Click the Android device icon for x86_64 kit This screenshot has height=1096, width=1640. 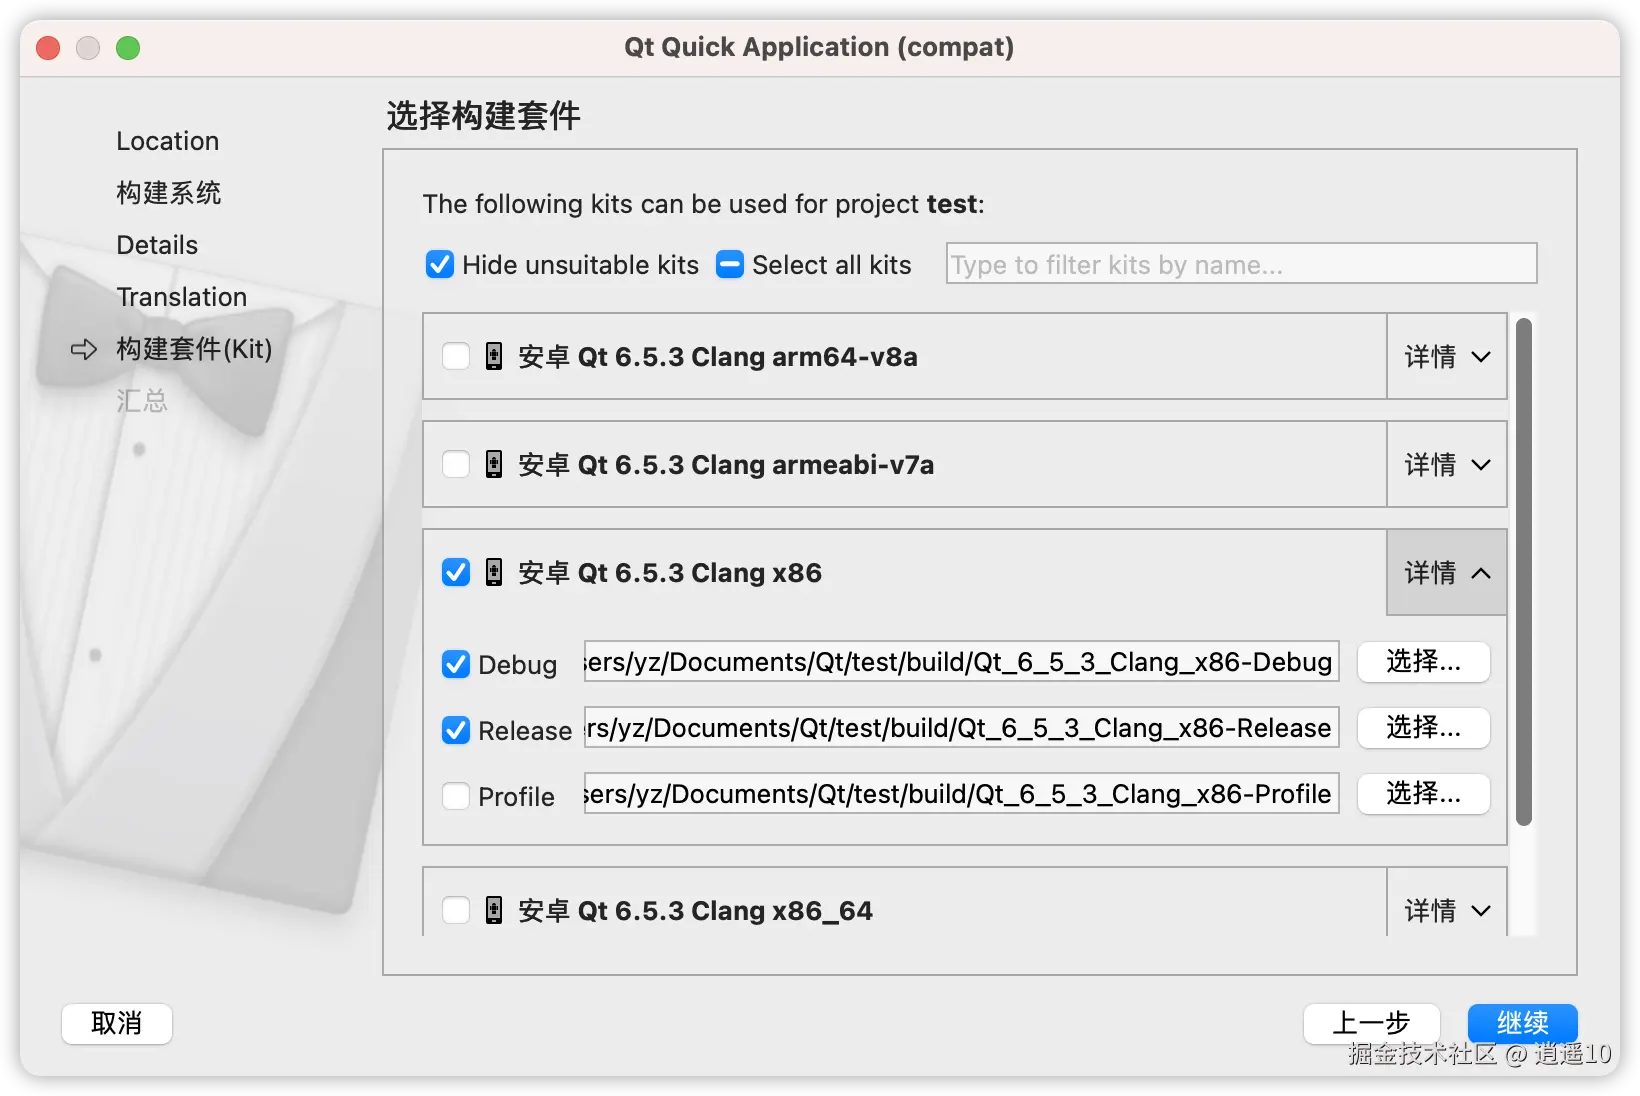click(x=494, y=911)
